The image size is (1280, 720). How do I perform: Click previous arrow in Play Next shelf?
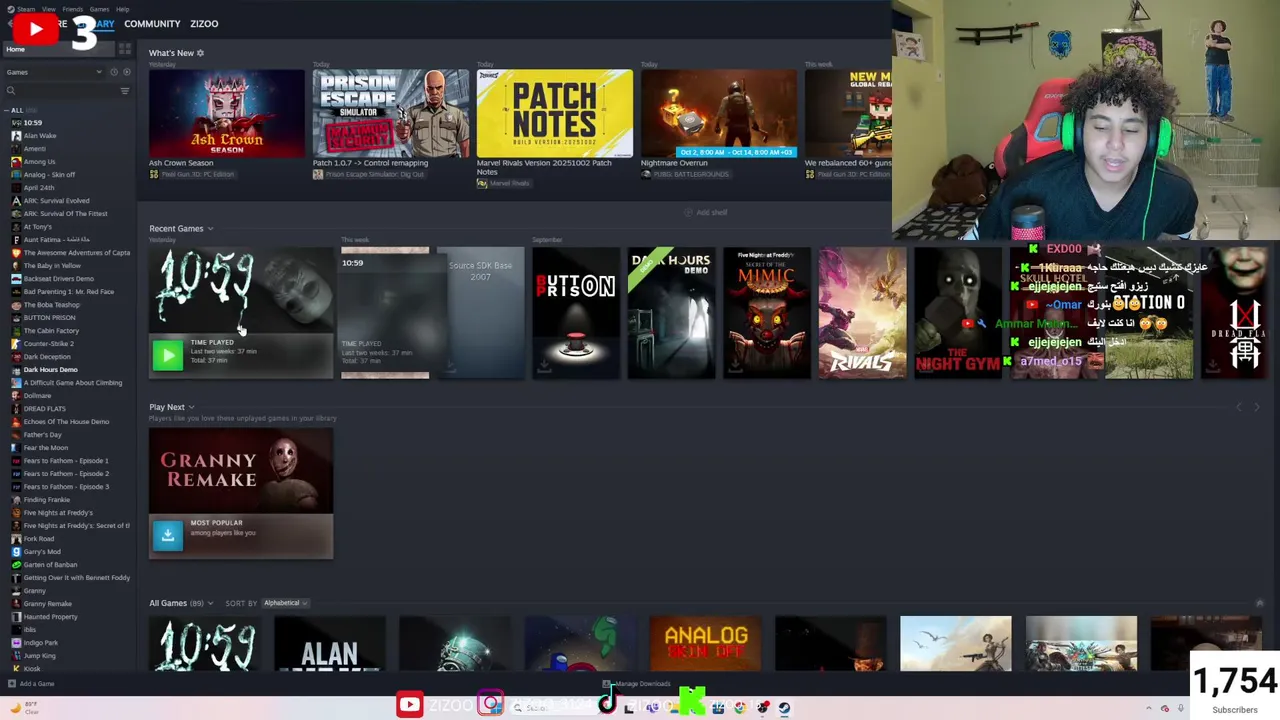tap(1239, 407)
